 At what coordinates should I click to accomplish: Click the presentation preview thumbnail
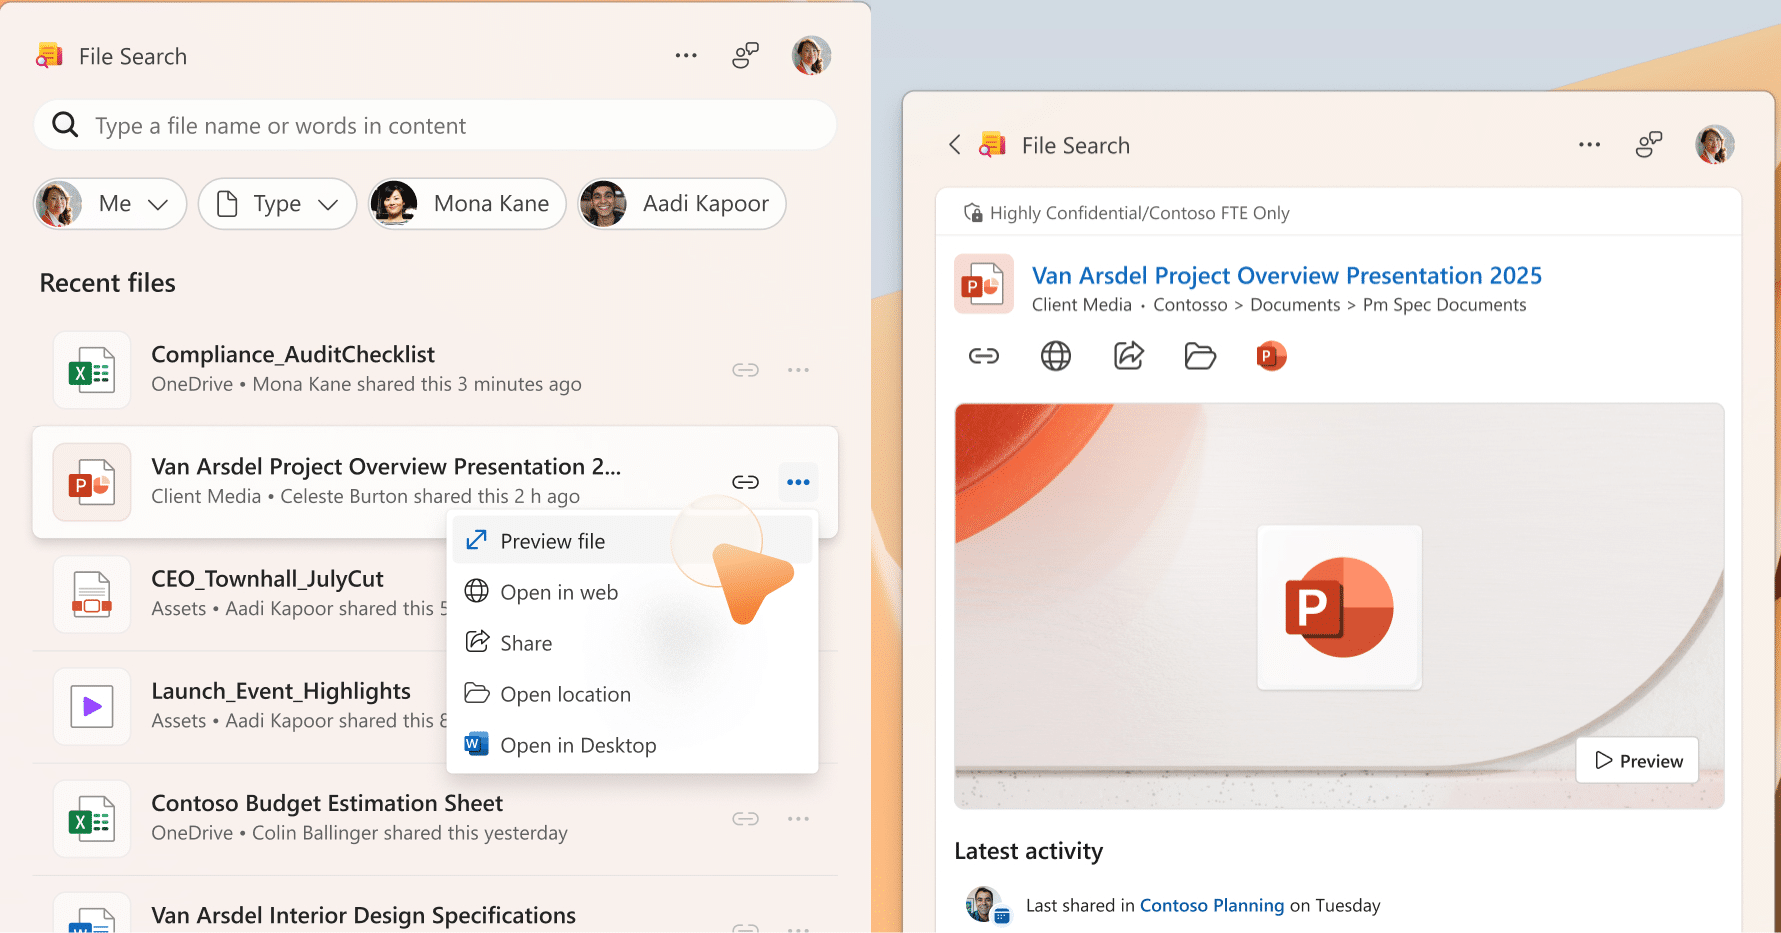[1339, 606]
